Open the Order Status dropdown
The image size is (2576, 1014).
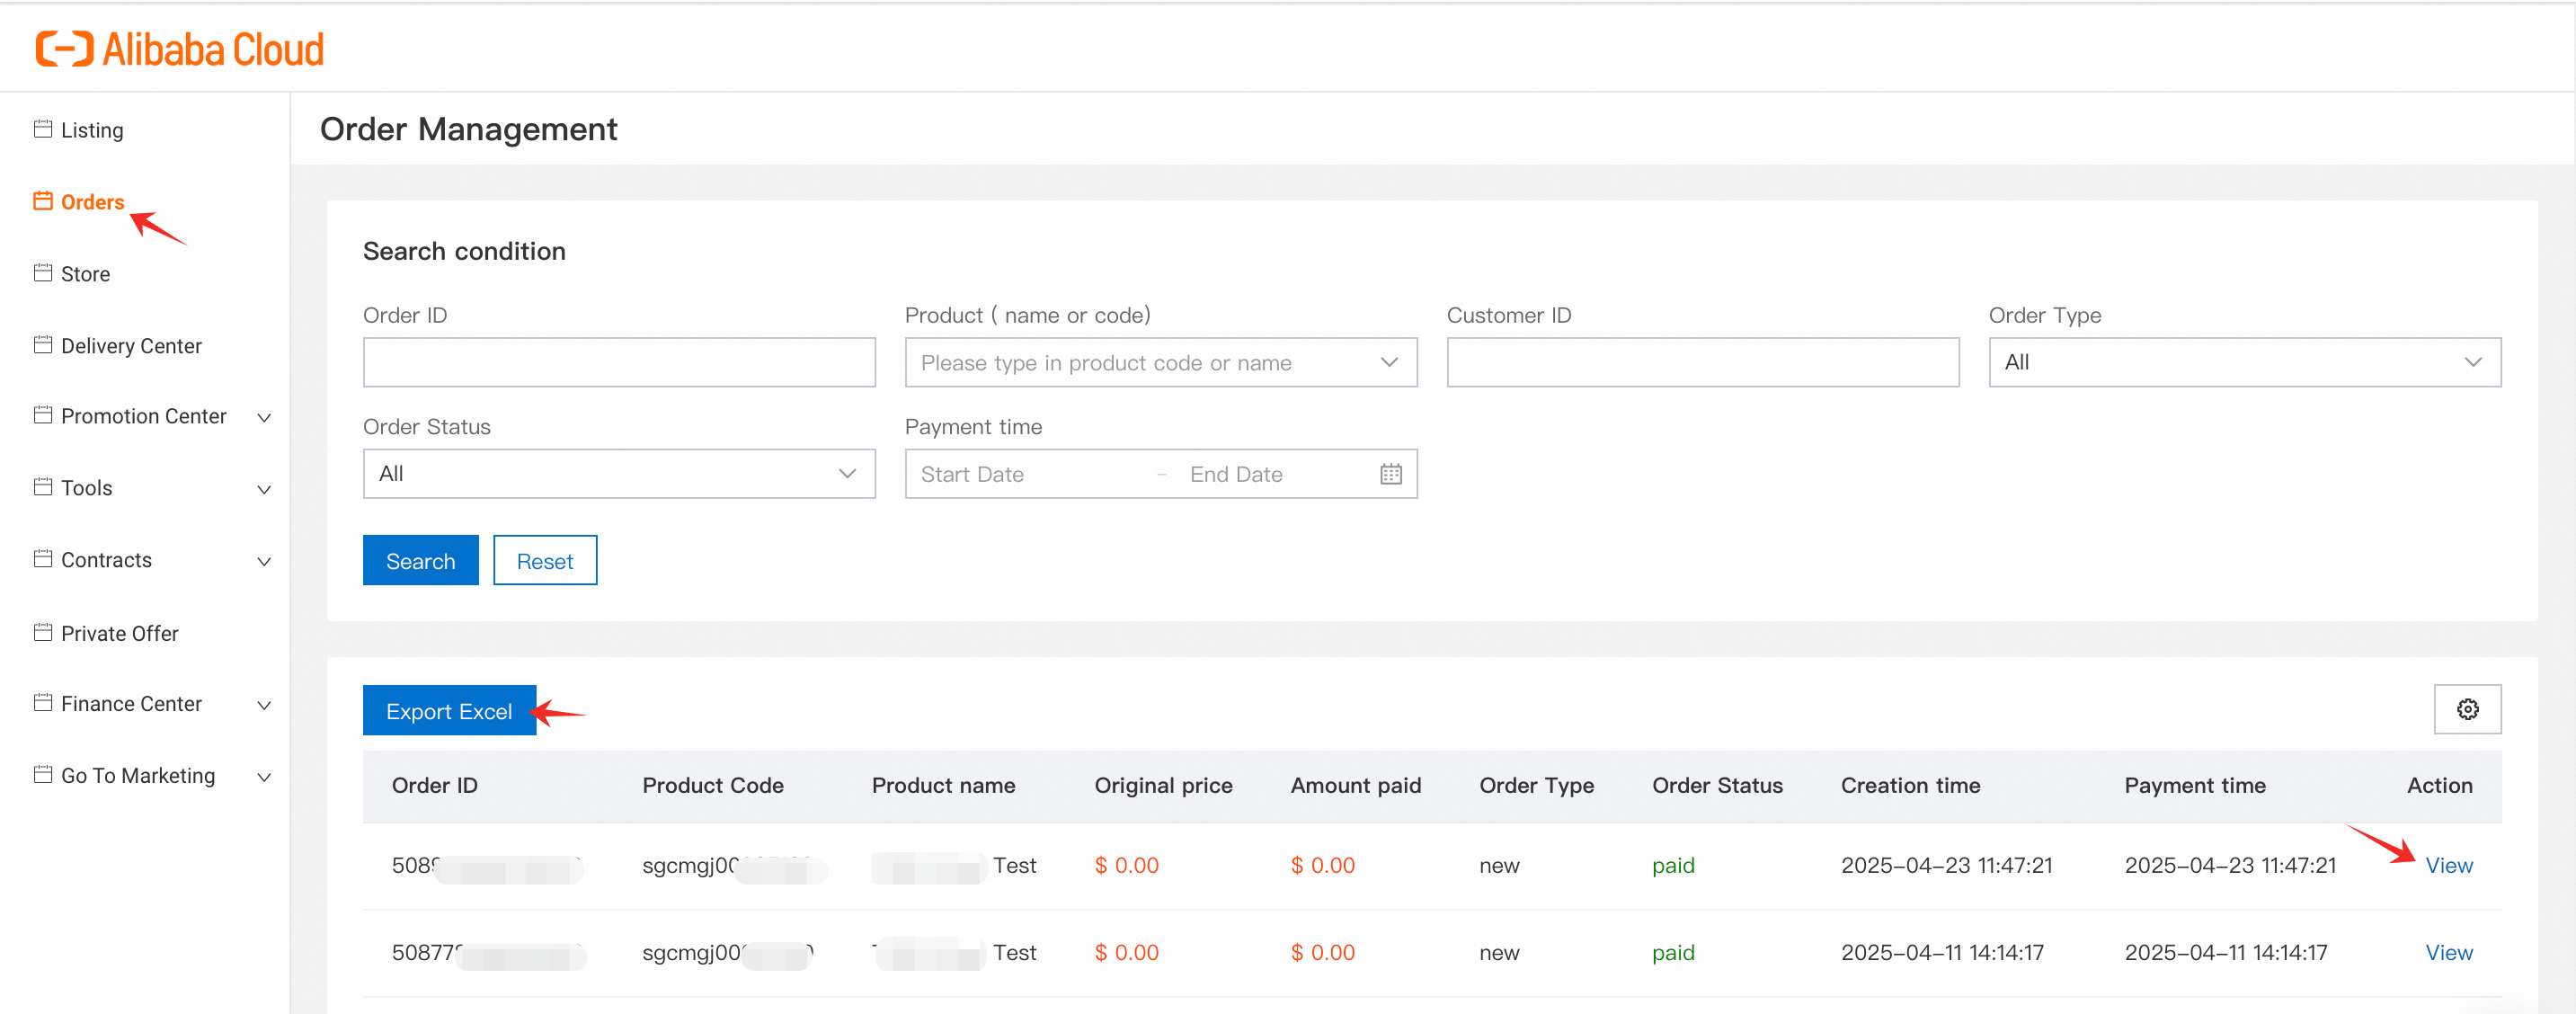(619, 474)
